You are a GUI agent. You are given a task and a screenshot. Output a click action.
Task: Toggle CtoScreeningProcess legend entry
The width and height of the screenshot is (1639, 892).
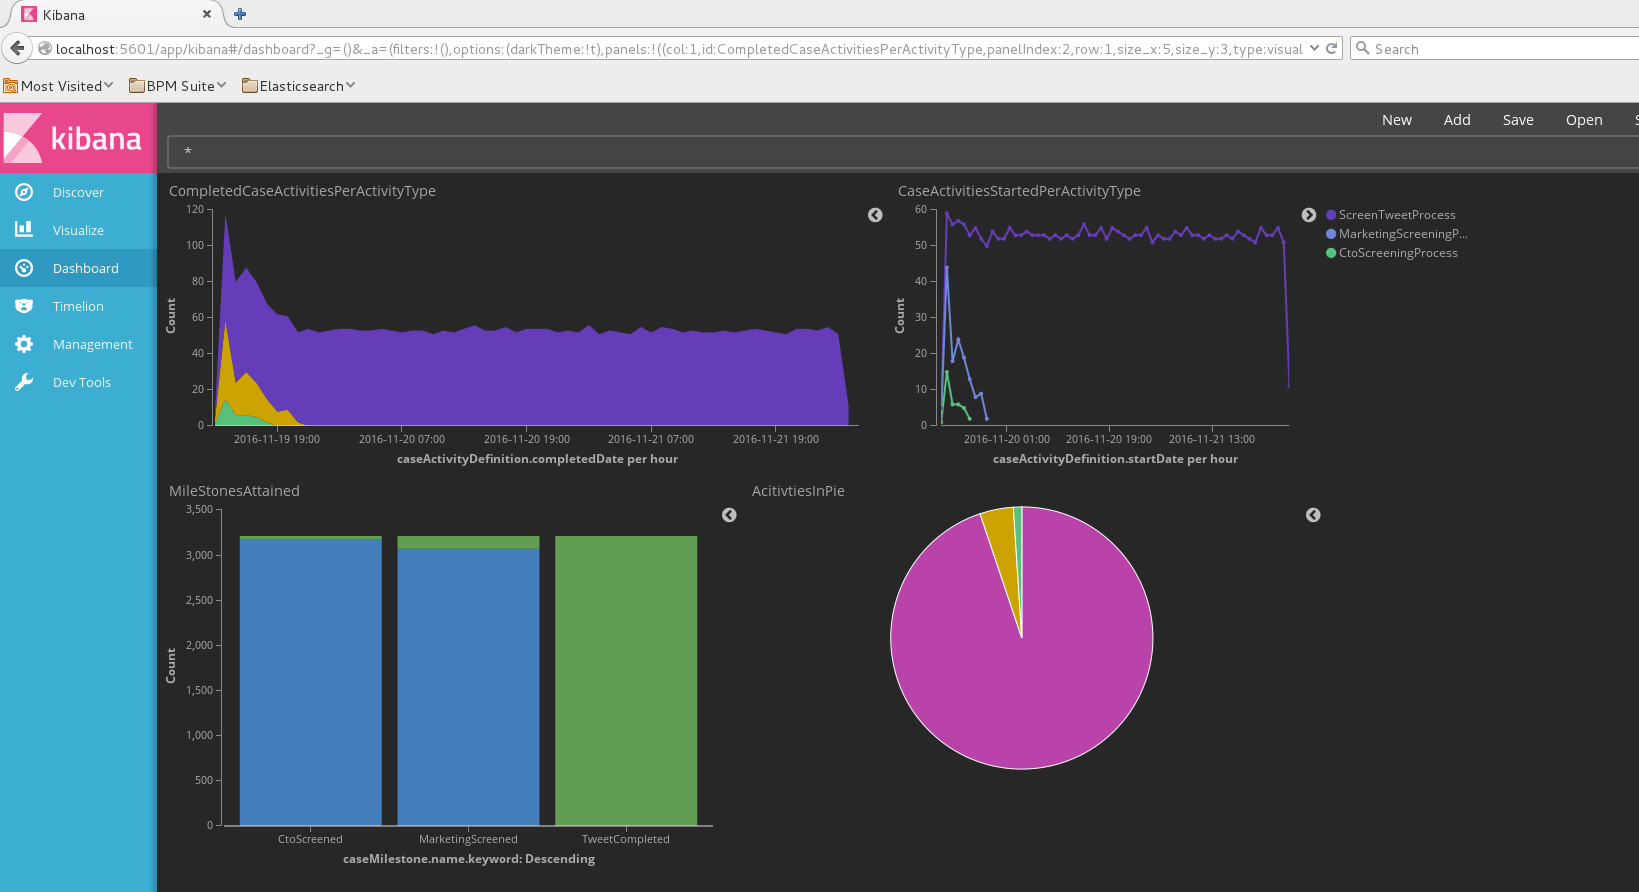click(1397, 253)
